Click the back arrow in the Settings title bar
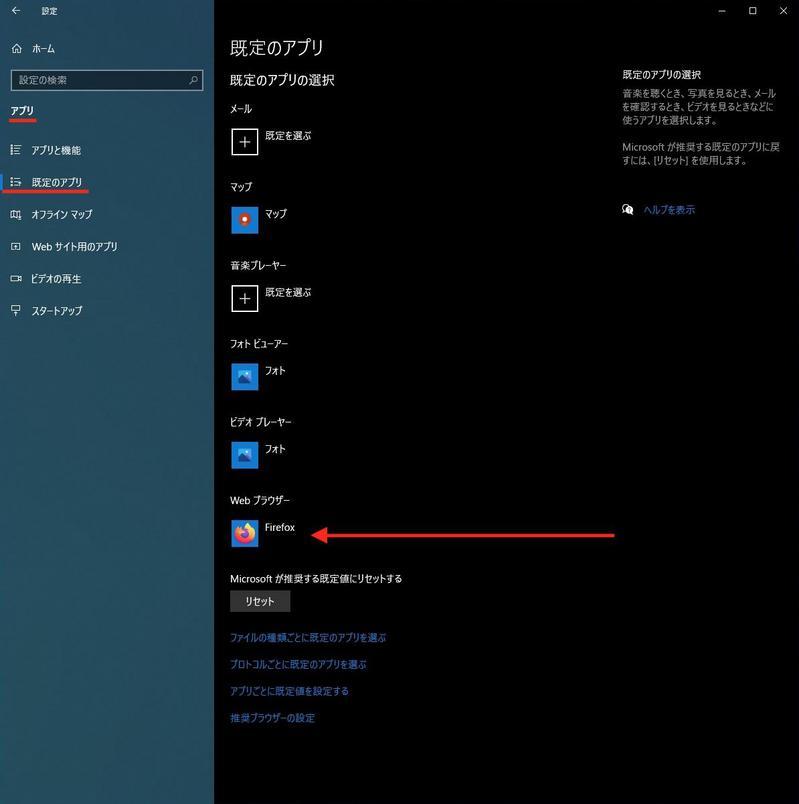The width and height of the screenshot is (799, 804). [x=16, y=10]
